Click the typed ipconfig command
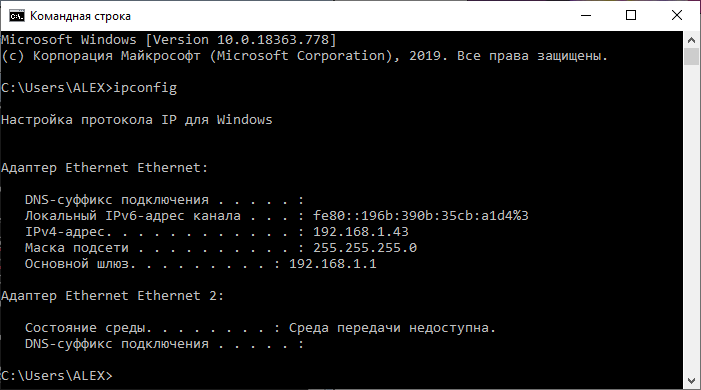This screenshot has width=701, height=390. [145, 88]
